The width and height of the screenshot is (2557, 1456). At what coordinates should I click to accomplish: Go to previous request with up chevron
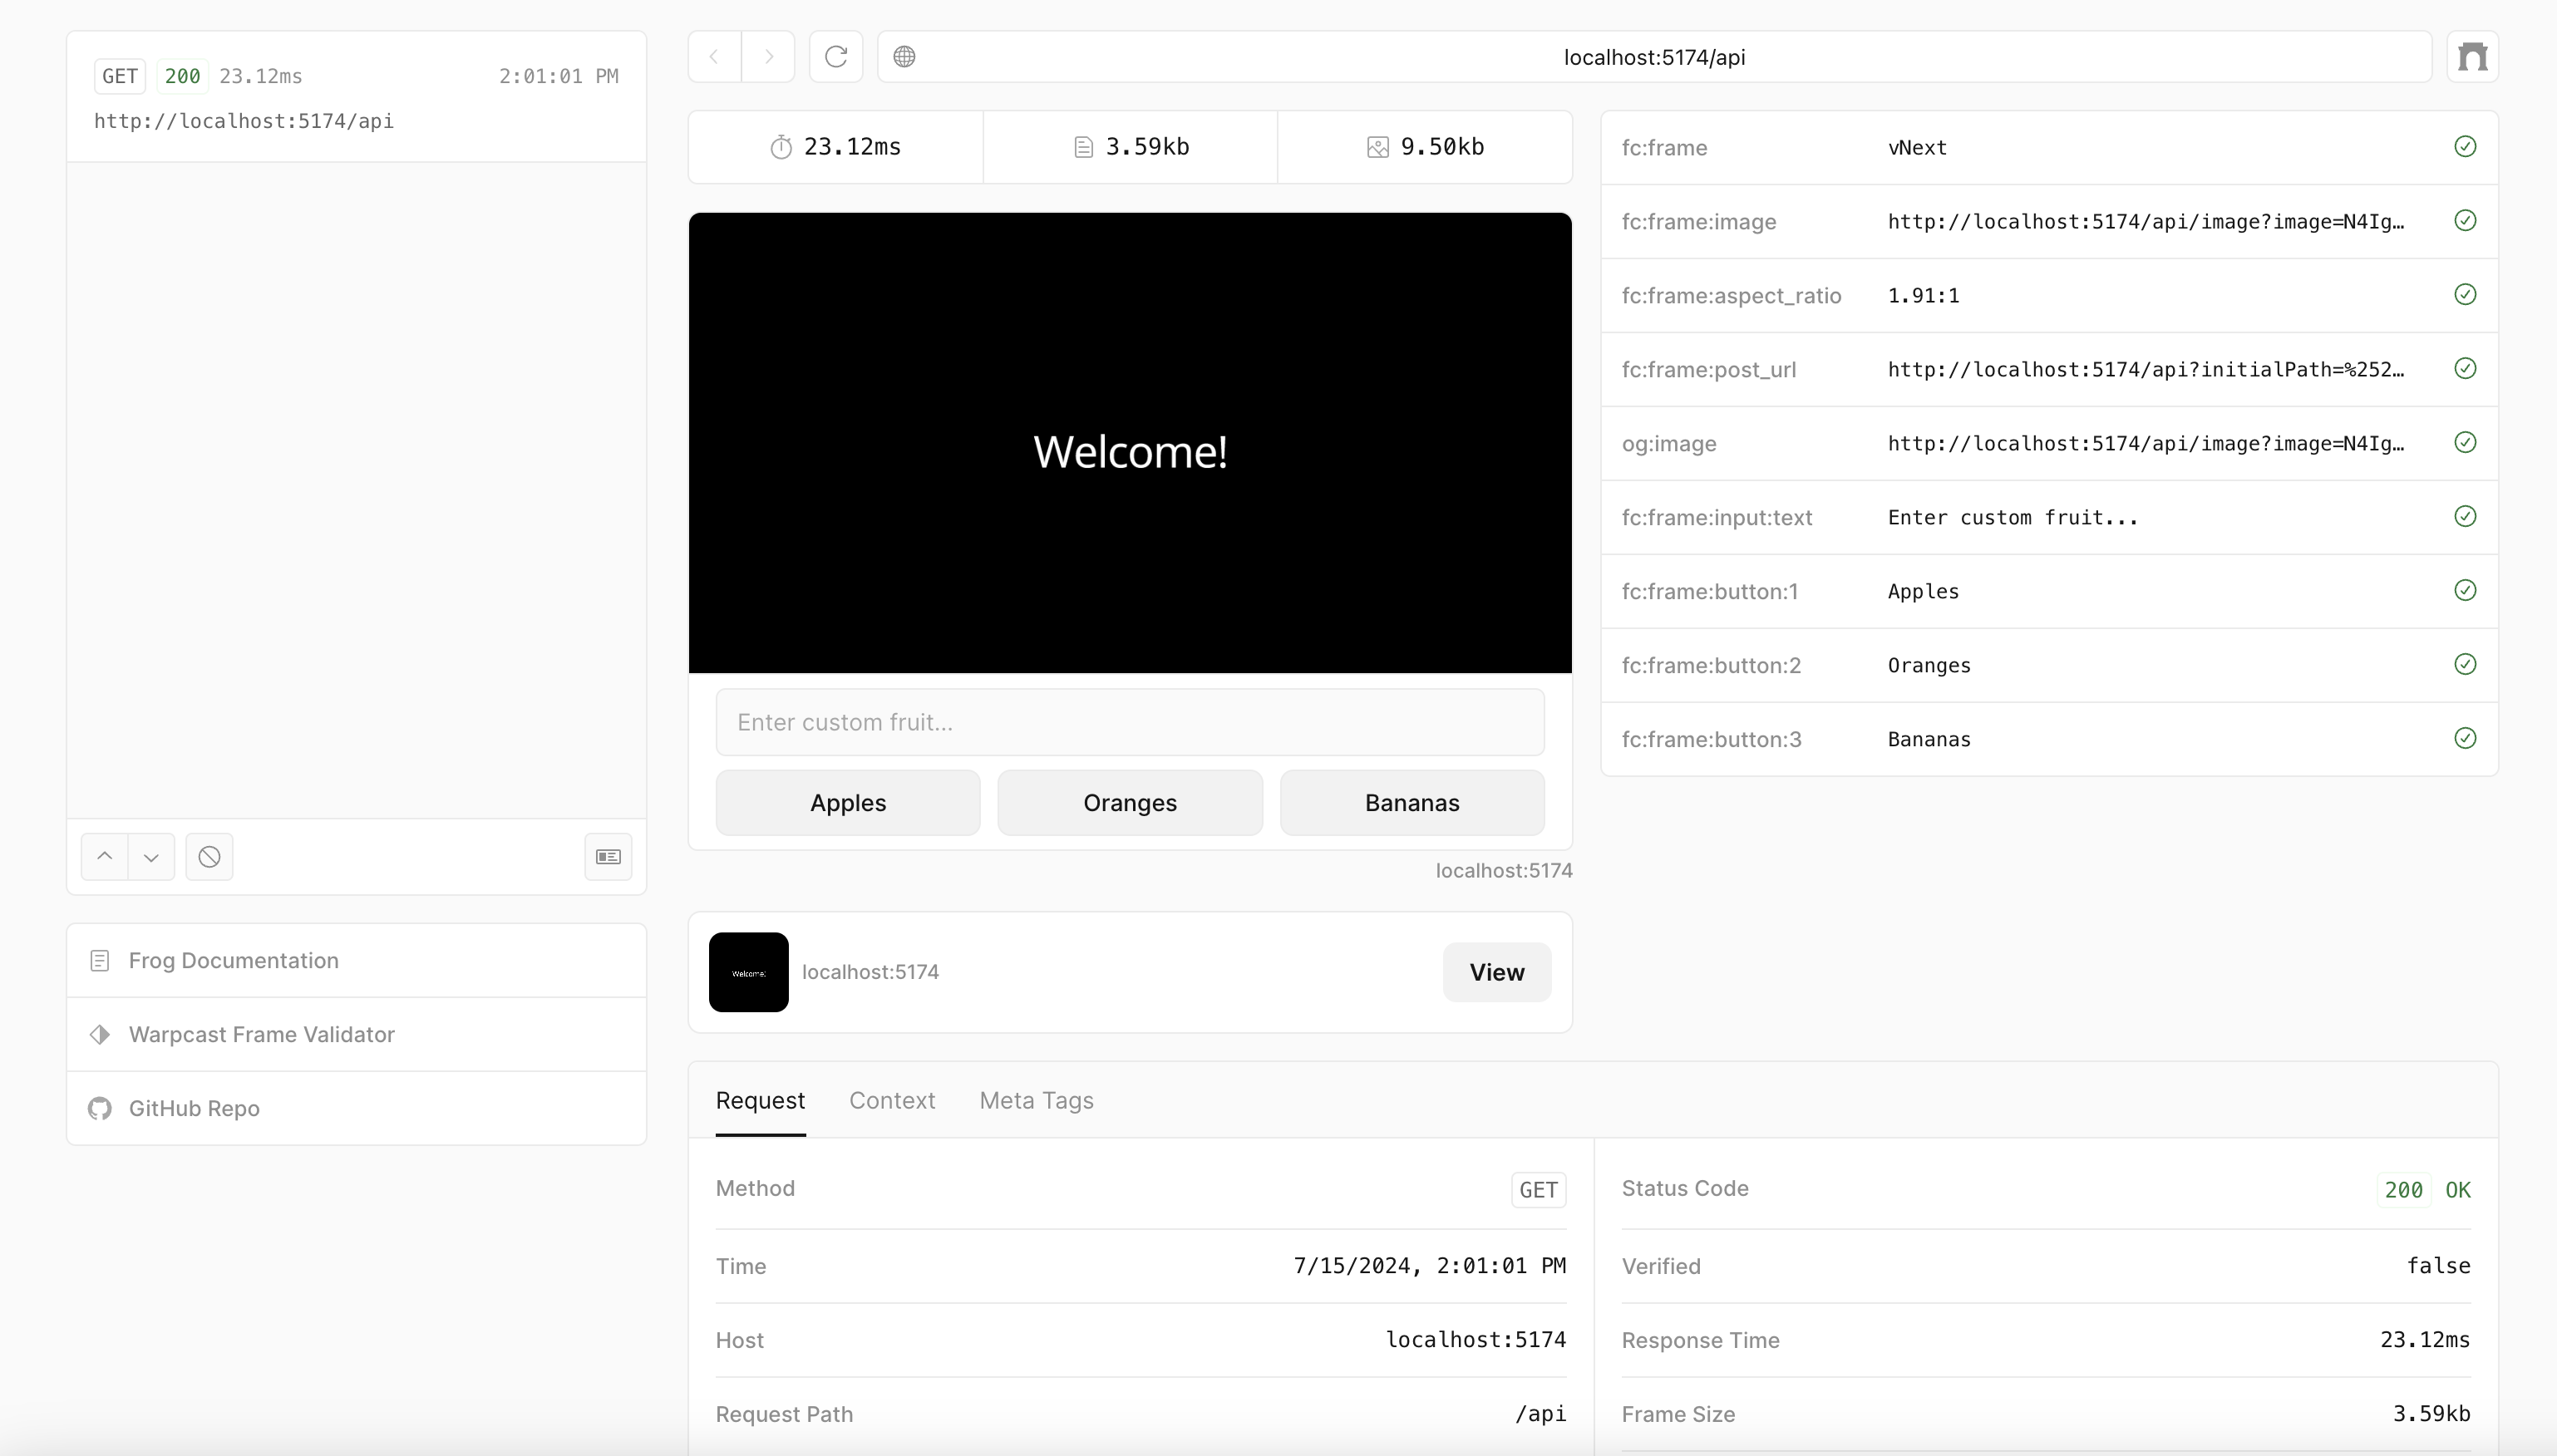click(x=104, y=857)
